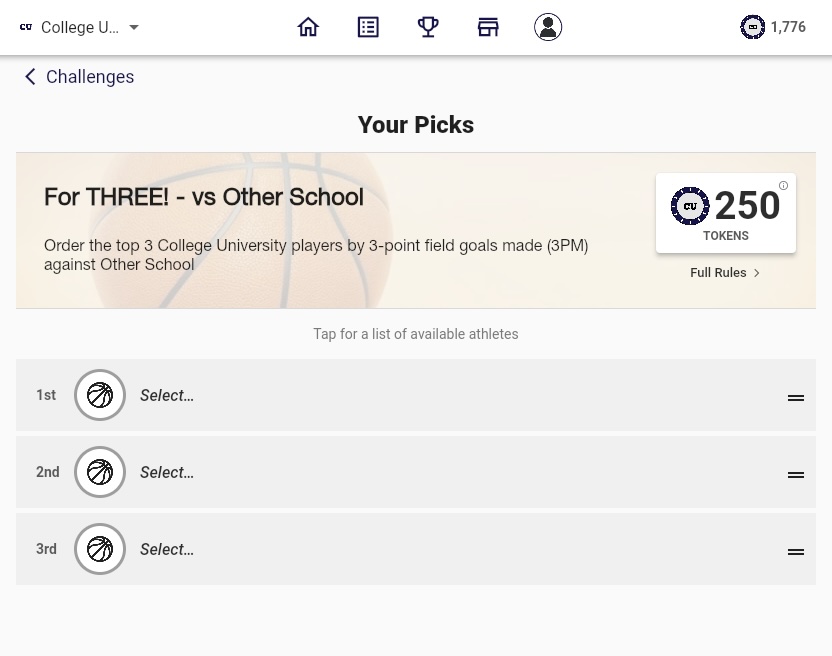832x656 pixels.
Task: Expand the College U... school dropdown
Action: pyautogui.click(x=134, y=27)
